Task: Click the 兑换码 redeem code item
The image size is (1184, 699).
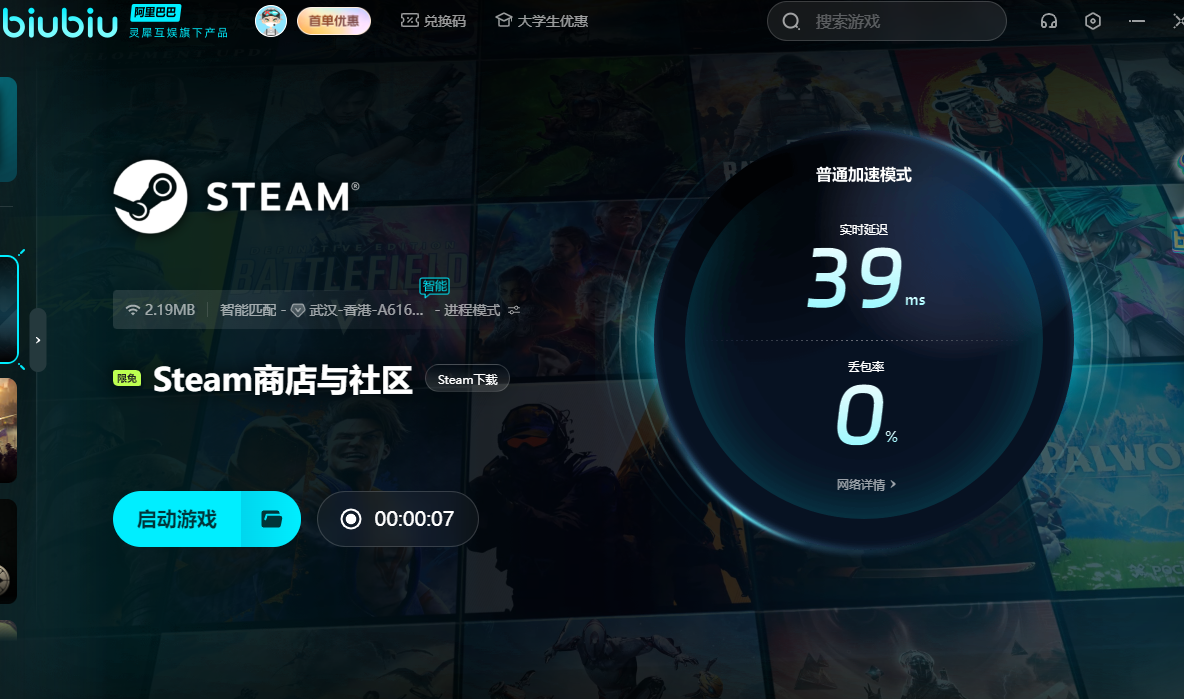Action: [x=433, y=21]
